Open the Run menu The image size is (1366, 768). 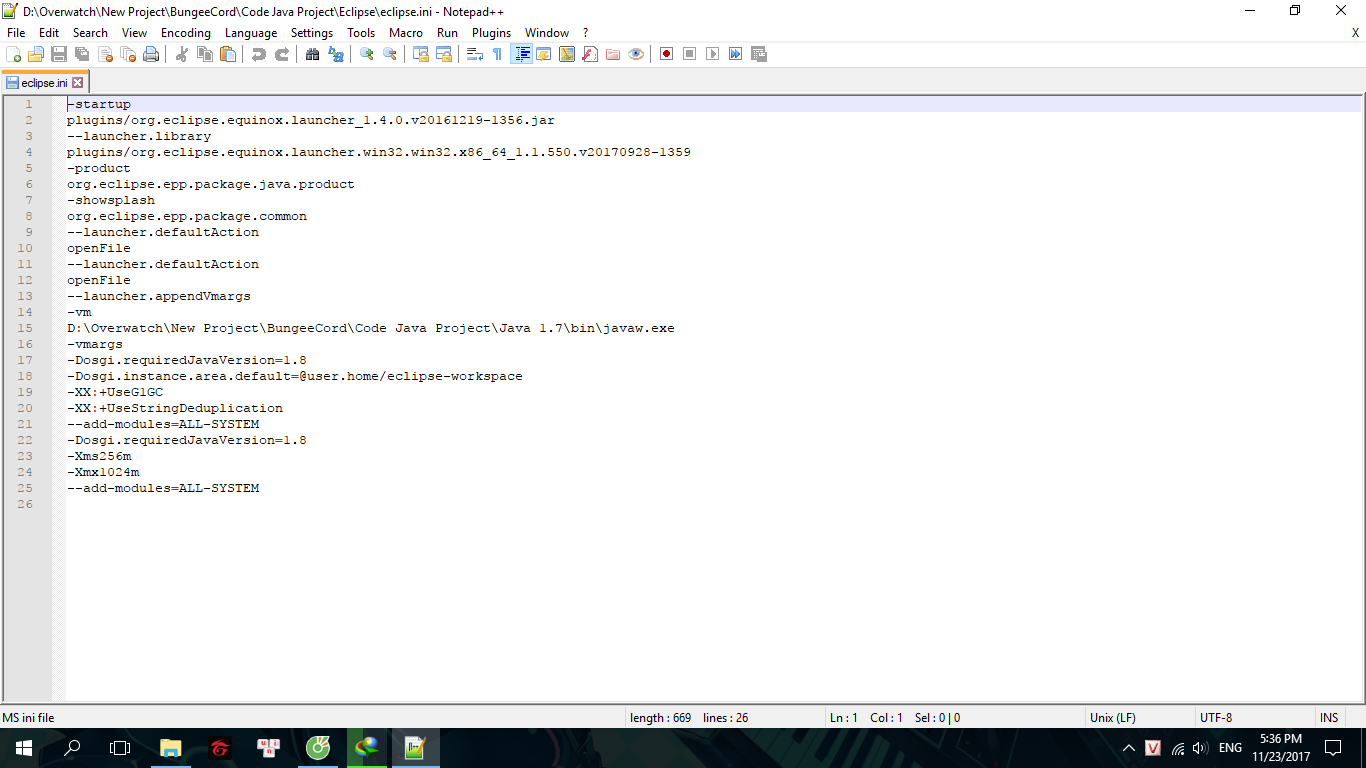[x=448, y=33]
